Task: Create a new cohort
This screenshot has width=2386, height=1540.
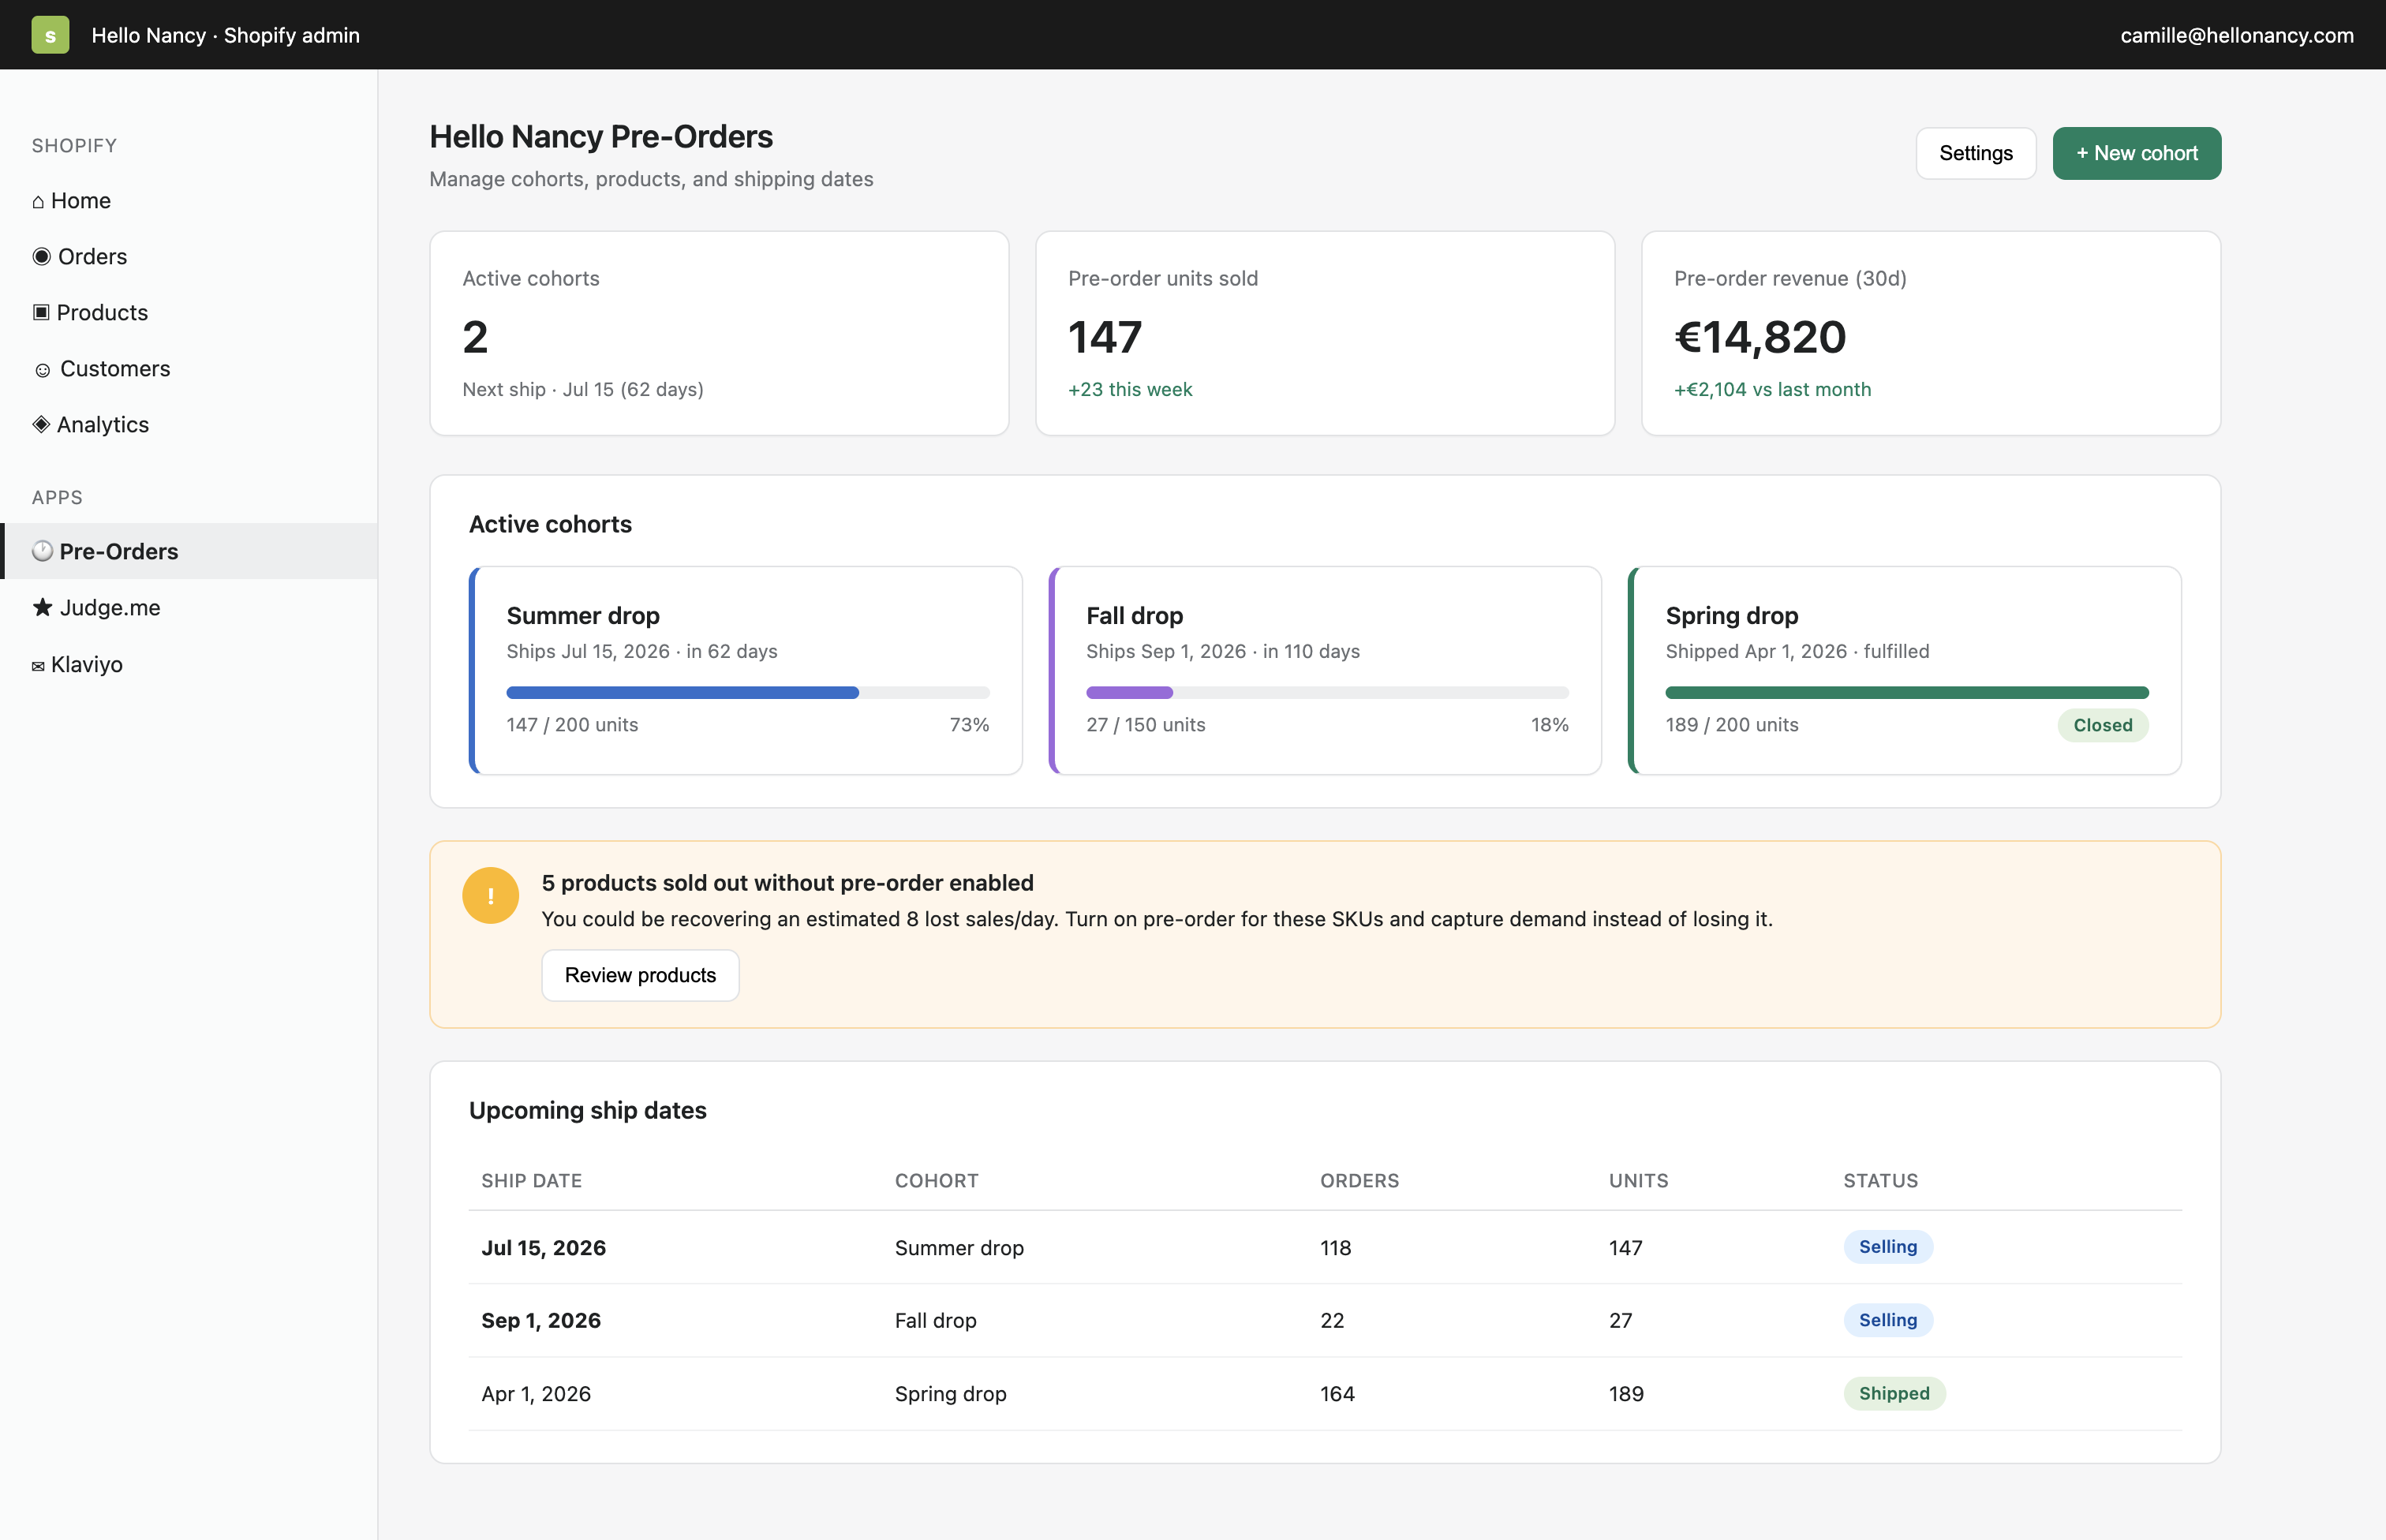Action: tap(2136, 153)
